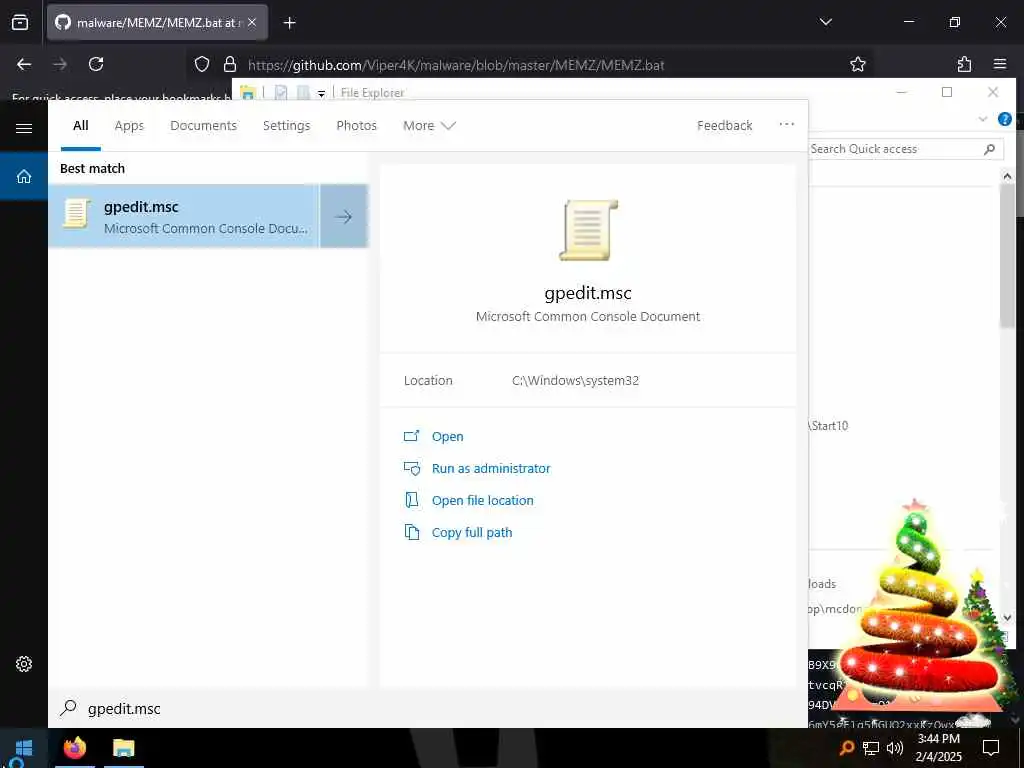Select the gpedit.msc best match result
The width and height of the screenshot is (1024, 768).
pos(184,216)
